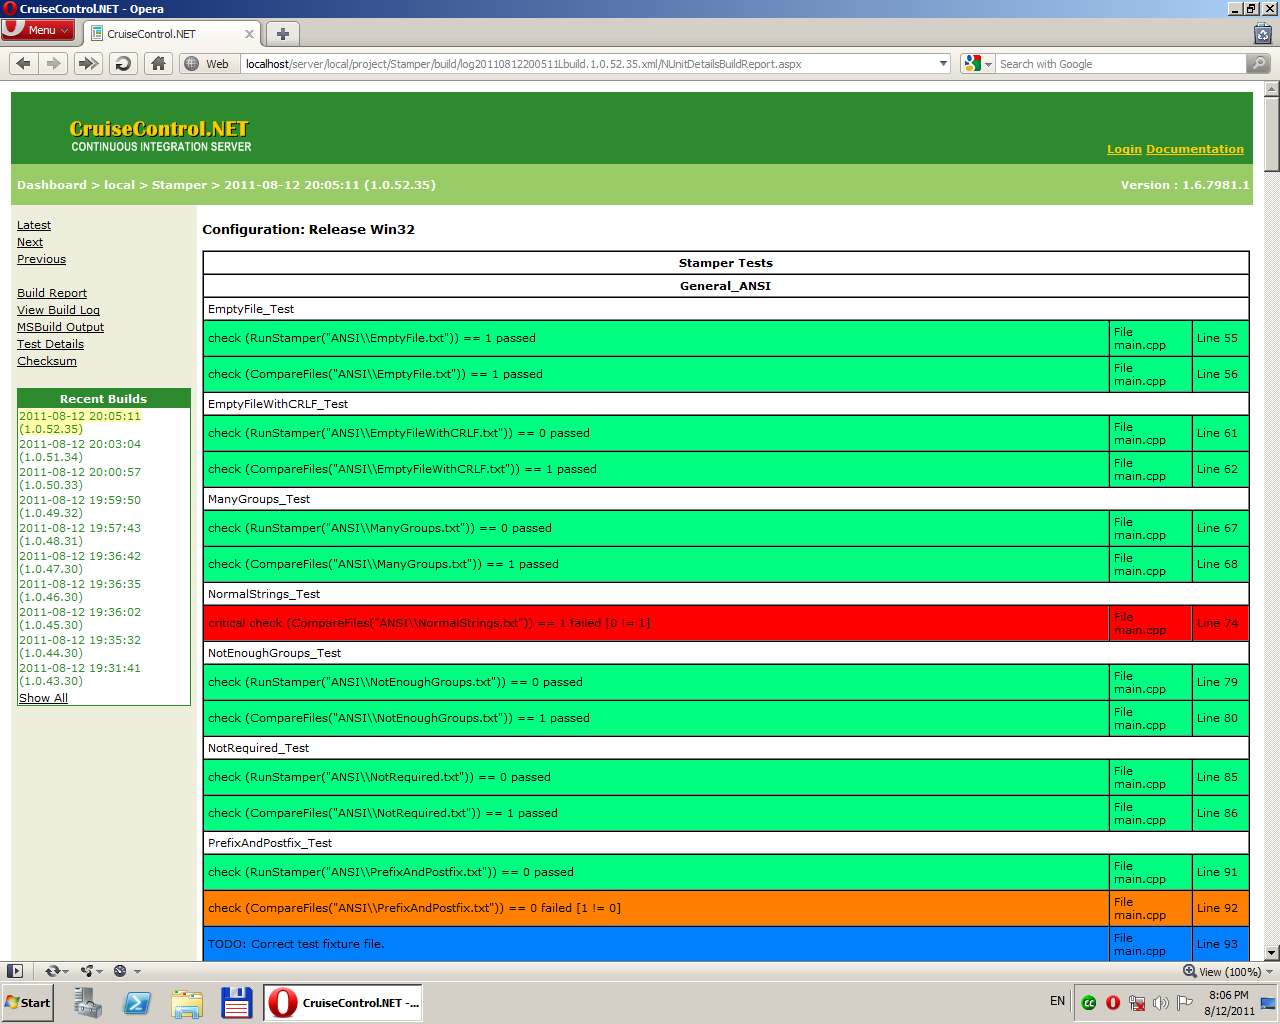
Task: Click the Forward navigation arrow
Action: (54, 64)
